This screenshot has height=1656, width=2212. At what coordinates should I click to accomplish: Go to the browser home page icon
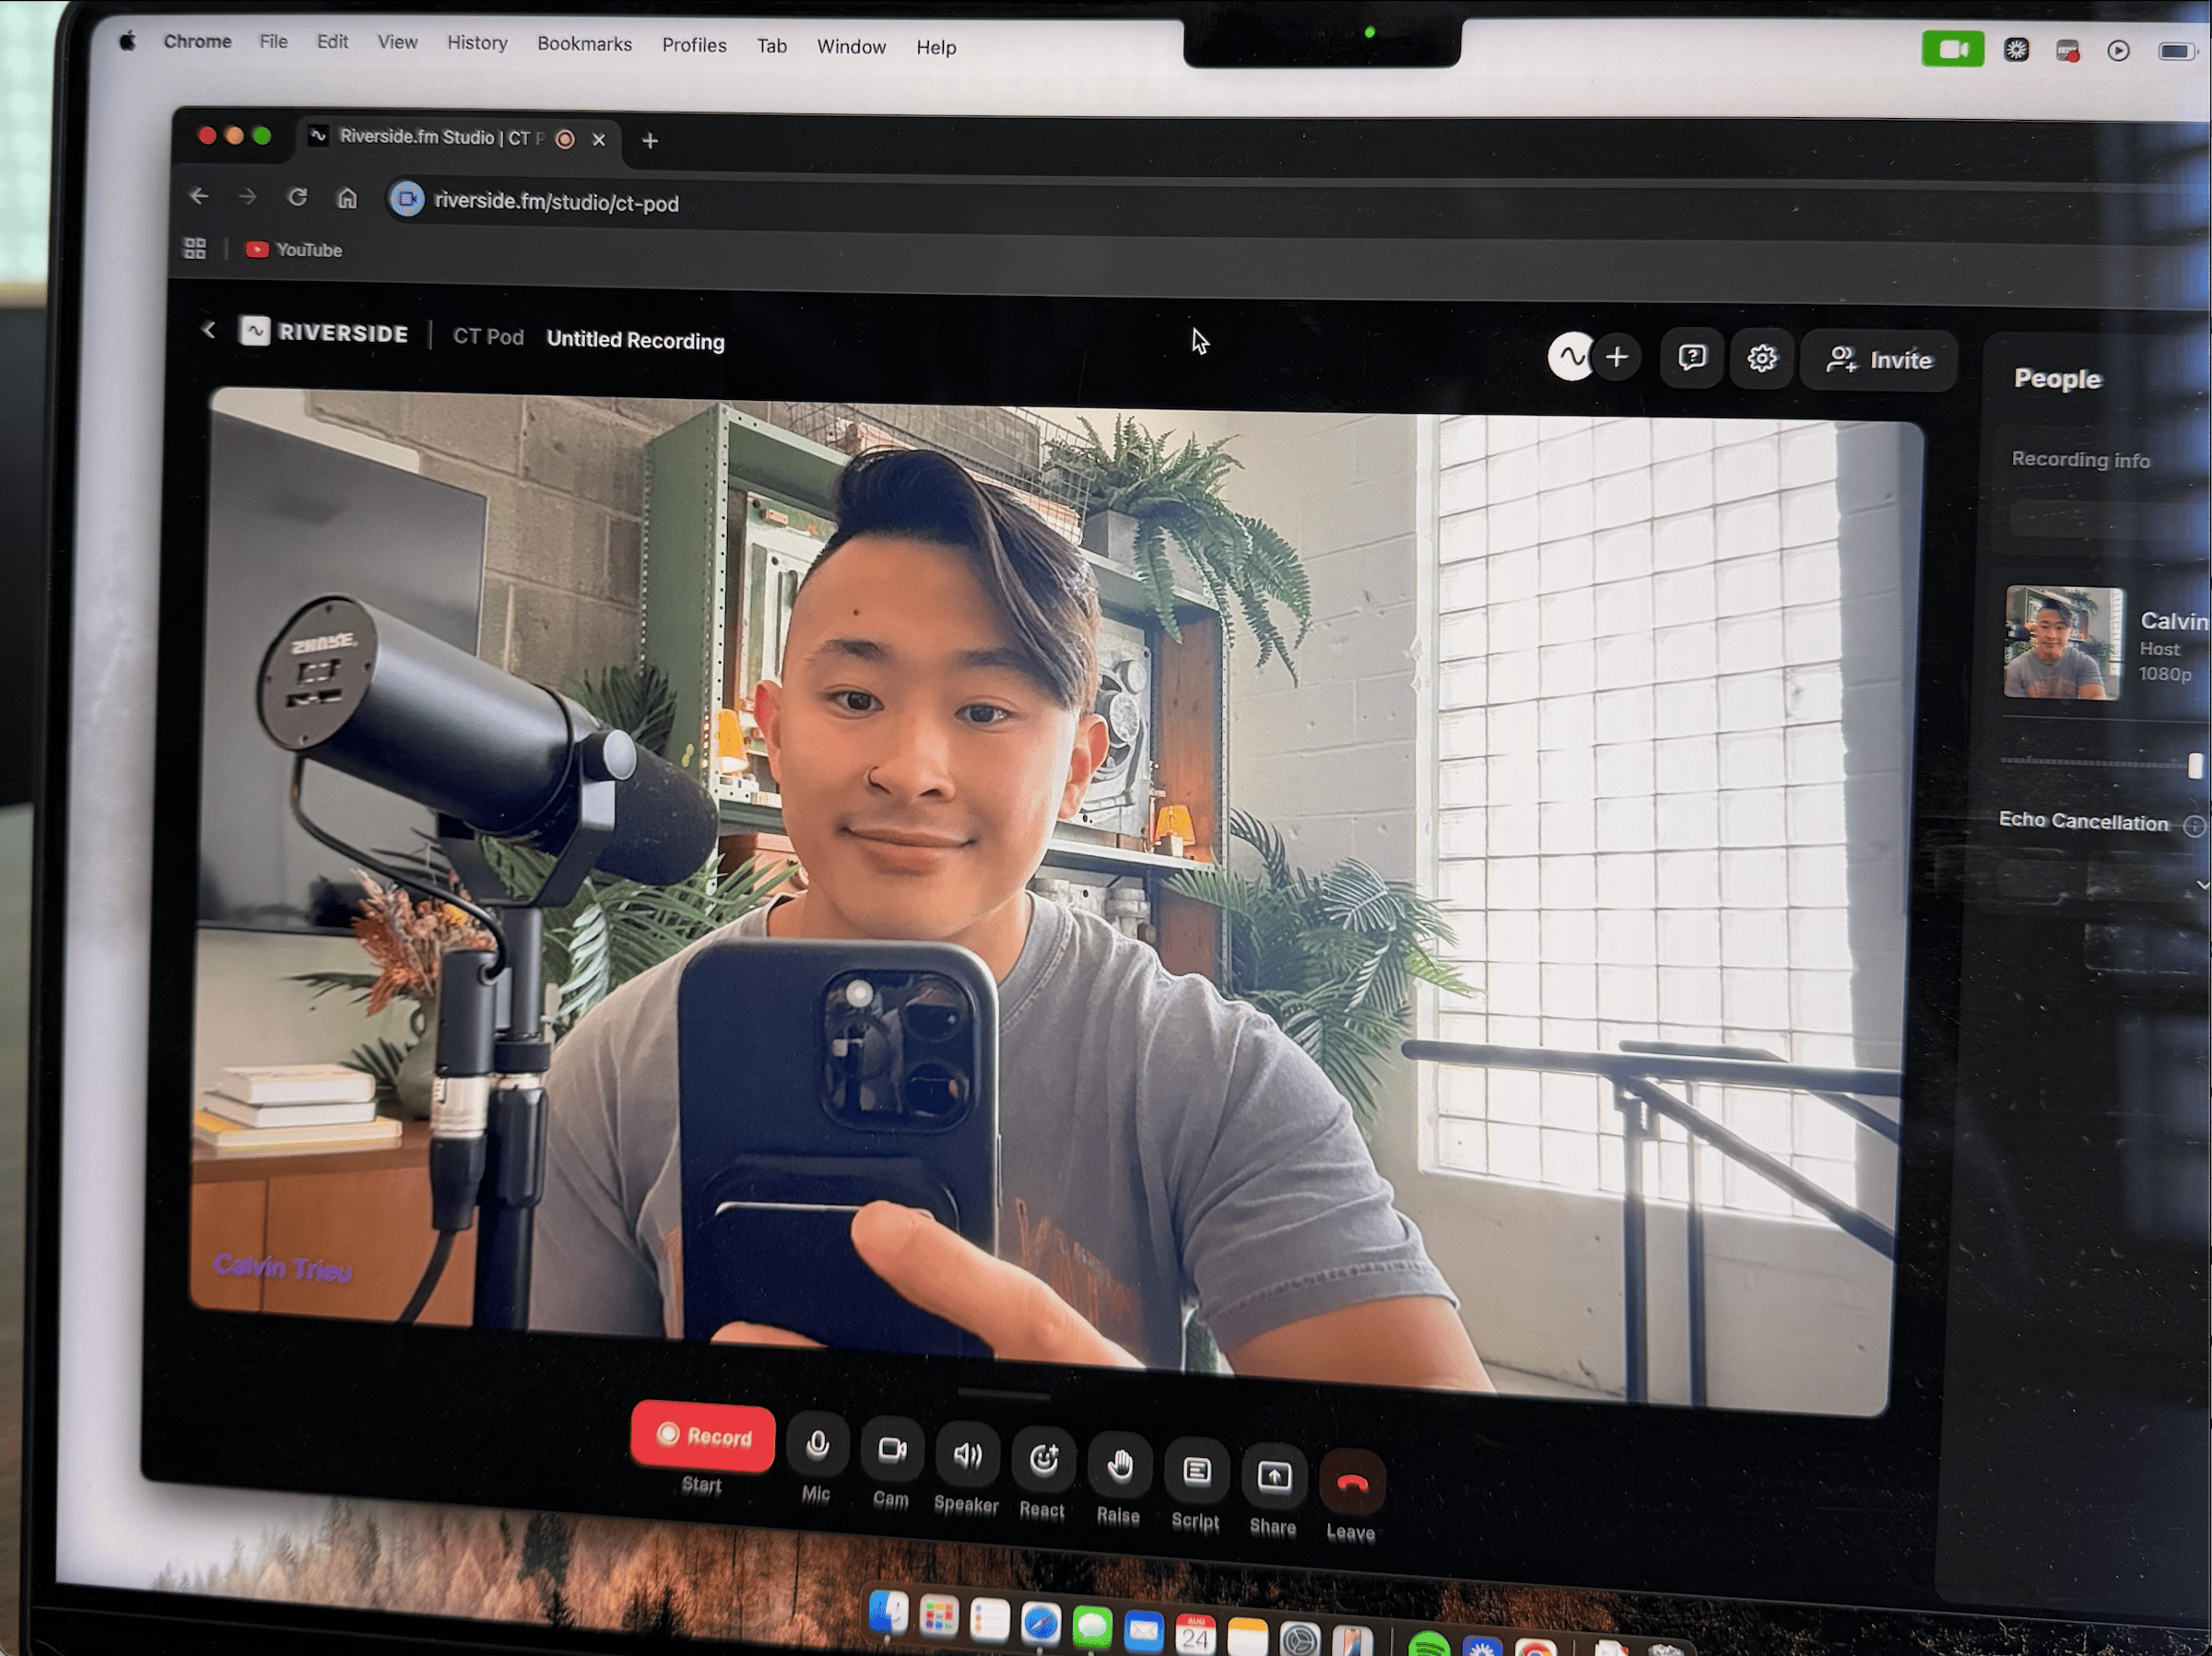[x=347, y=198]
